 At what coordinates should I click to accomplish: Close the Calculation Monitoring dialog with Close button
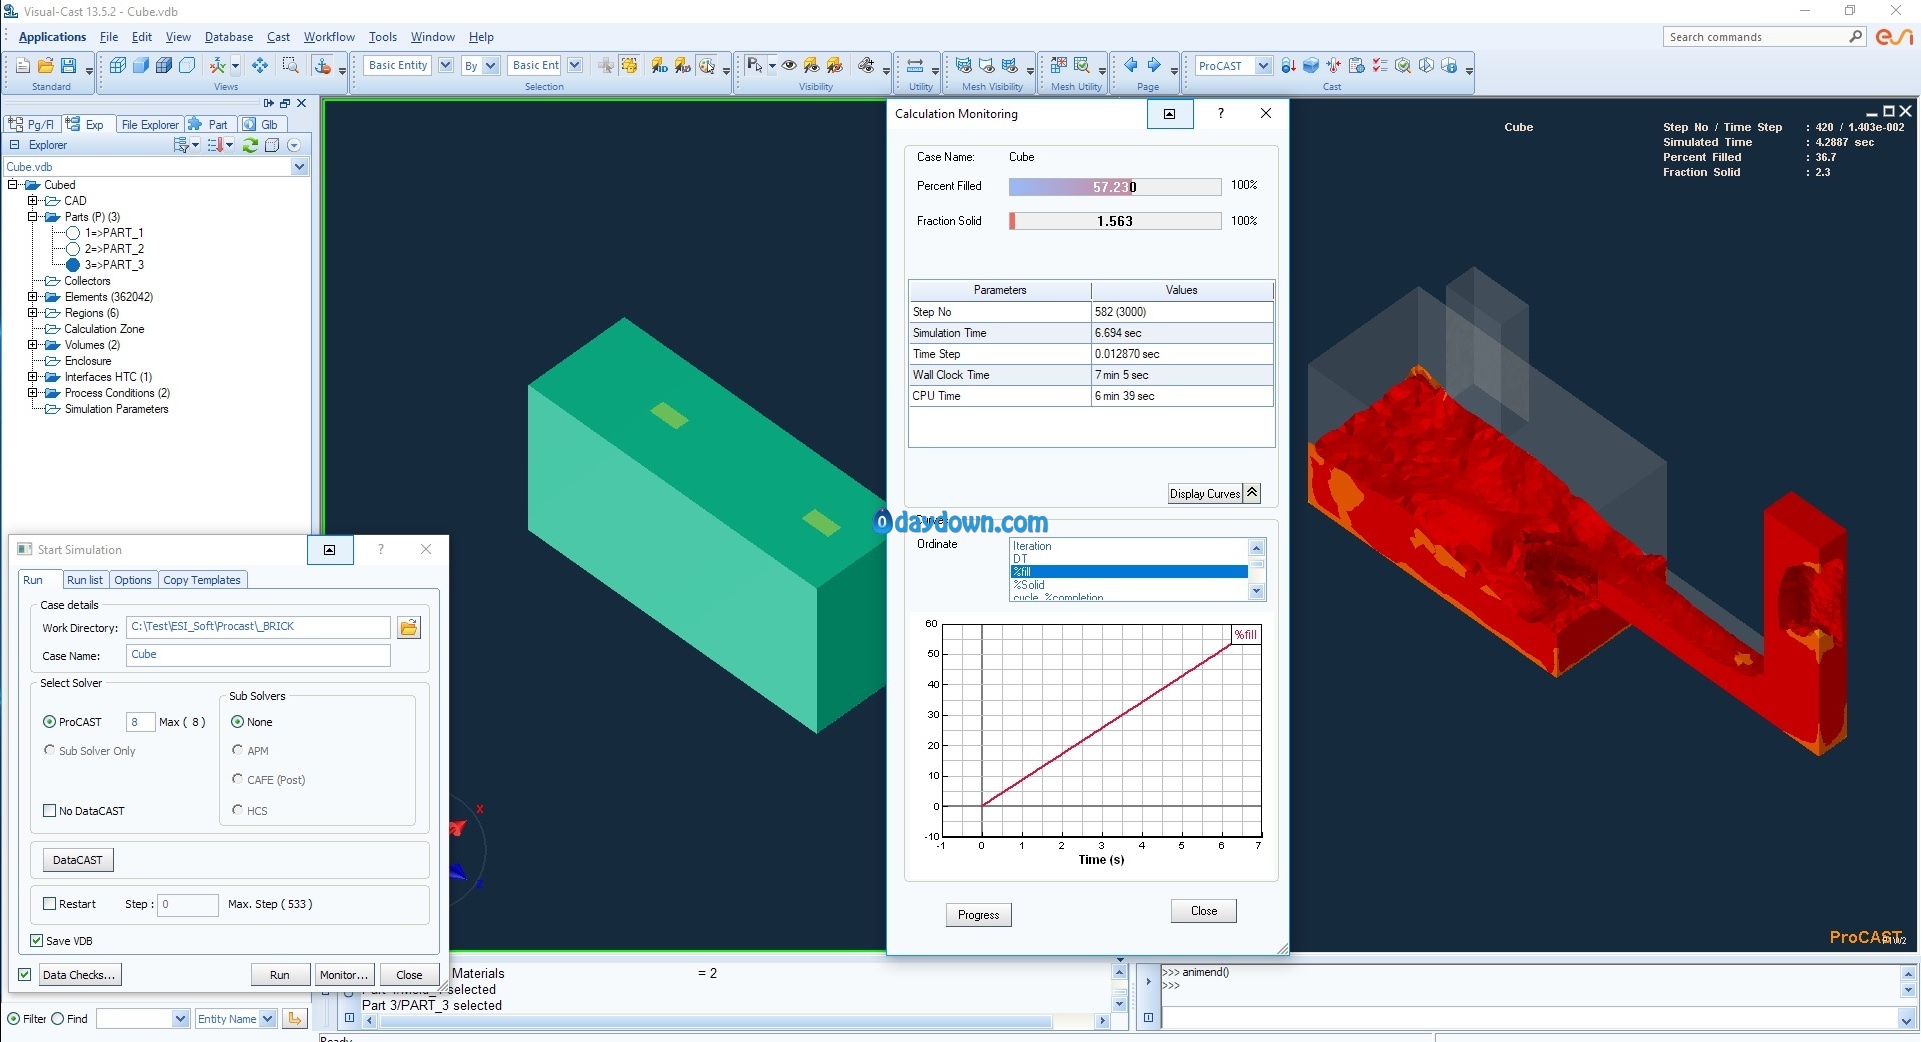[x=1204, y=911]
